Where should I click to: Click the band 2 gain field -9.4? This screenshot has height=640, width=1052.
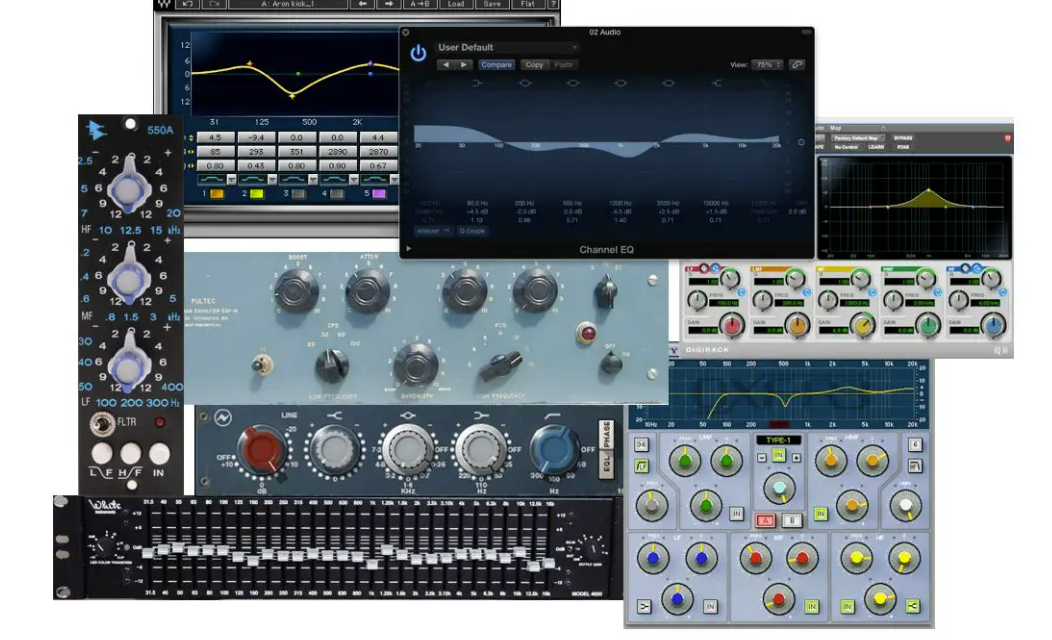click(256, 138)
